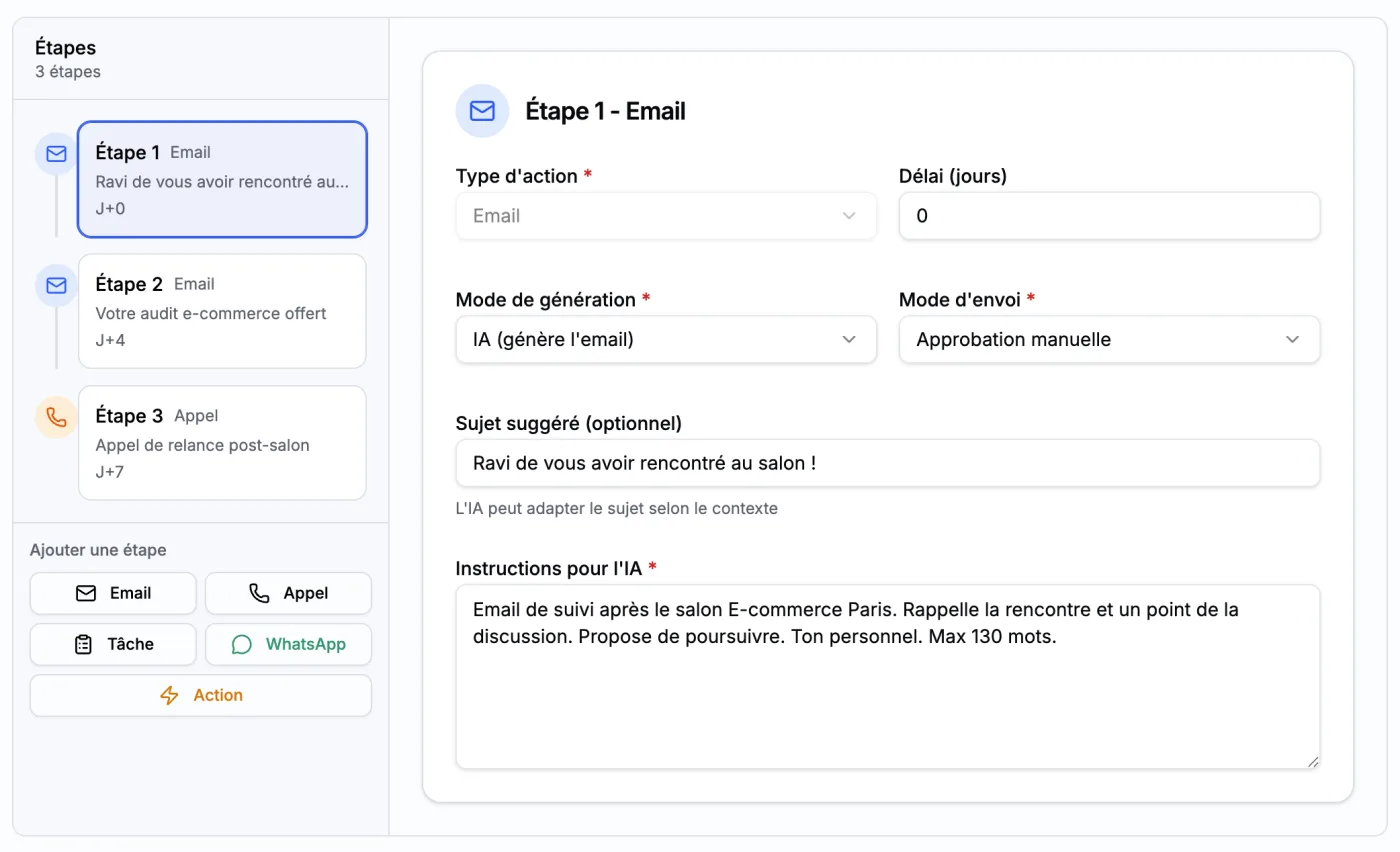This screenshot has width=1400, height=852.
Task: Click the large mail icon in the form header
Action: pos(483,110)
